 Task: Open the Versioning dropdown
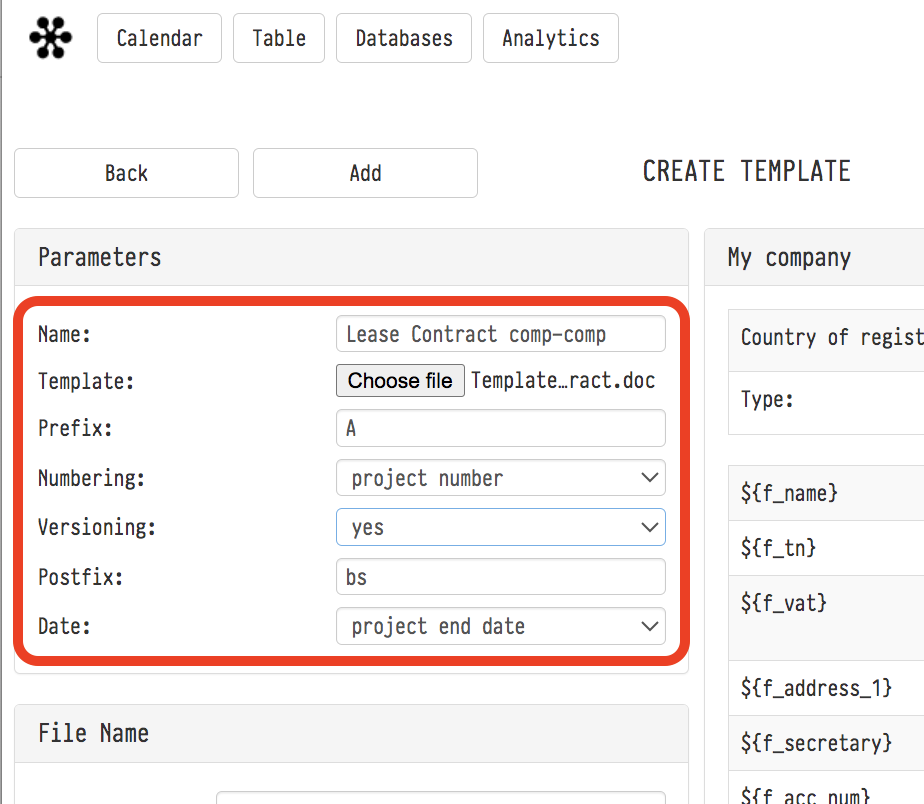500,527
